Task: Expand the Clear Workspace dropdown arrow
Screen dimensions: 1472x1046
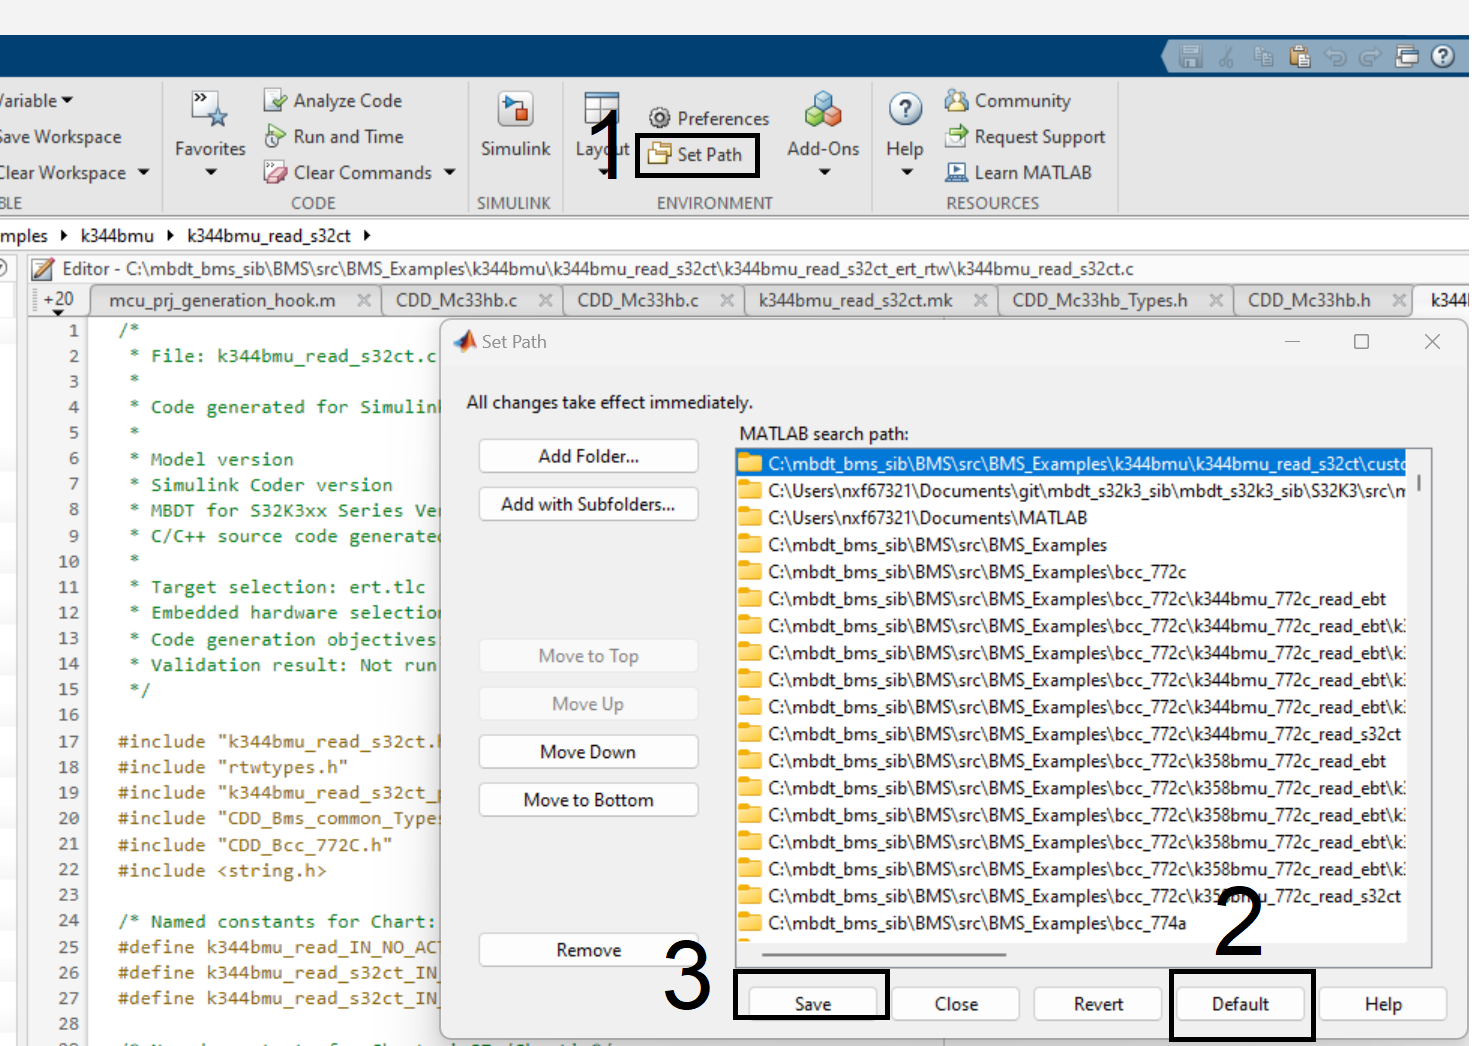Action: tap(143, 172)
